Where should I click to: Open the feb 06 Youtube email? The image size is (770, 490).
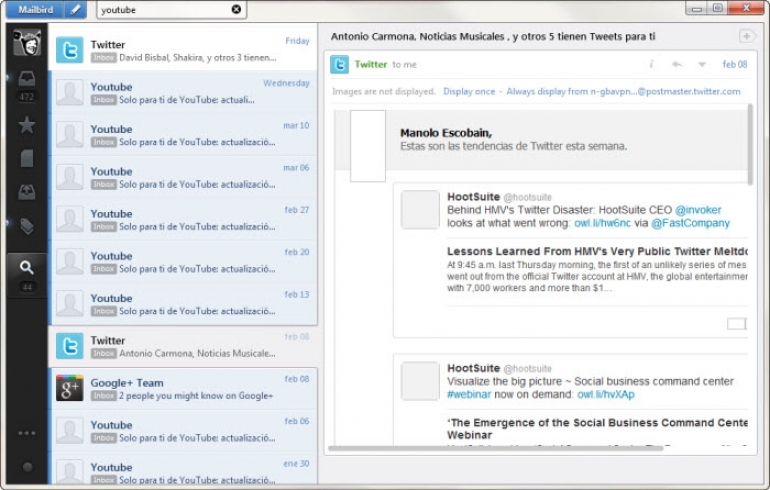pos(183,431)
